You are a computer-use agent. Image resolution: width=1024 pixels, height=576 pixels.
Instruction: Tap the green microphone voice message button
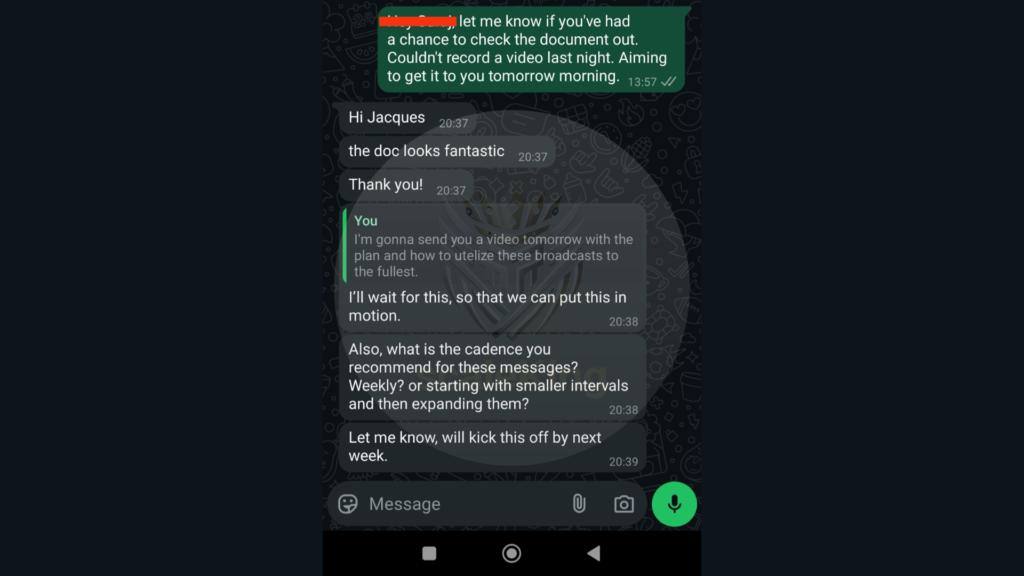pos(674,504)
